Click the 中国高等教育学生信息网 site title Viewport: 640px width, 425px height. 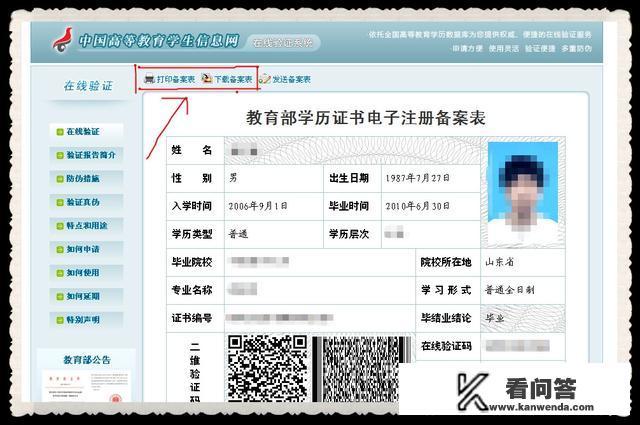(159, 41)
